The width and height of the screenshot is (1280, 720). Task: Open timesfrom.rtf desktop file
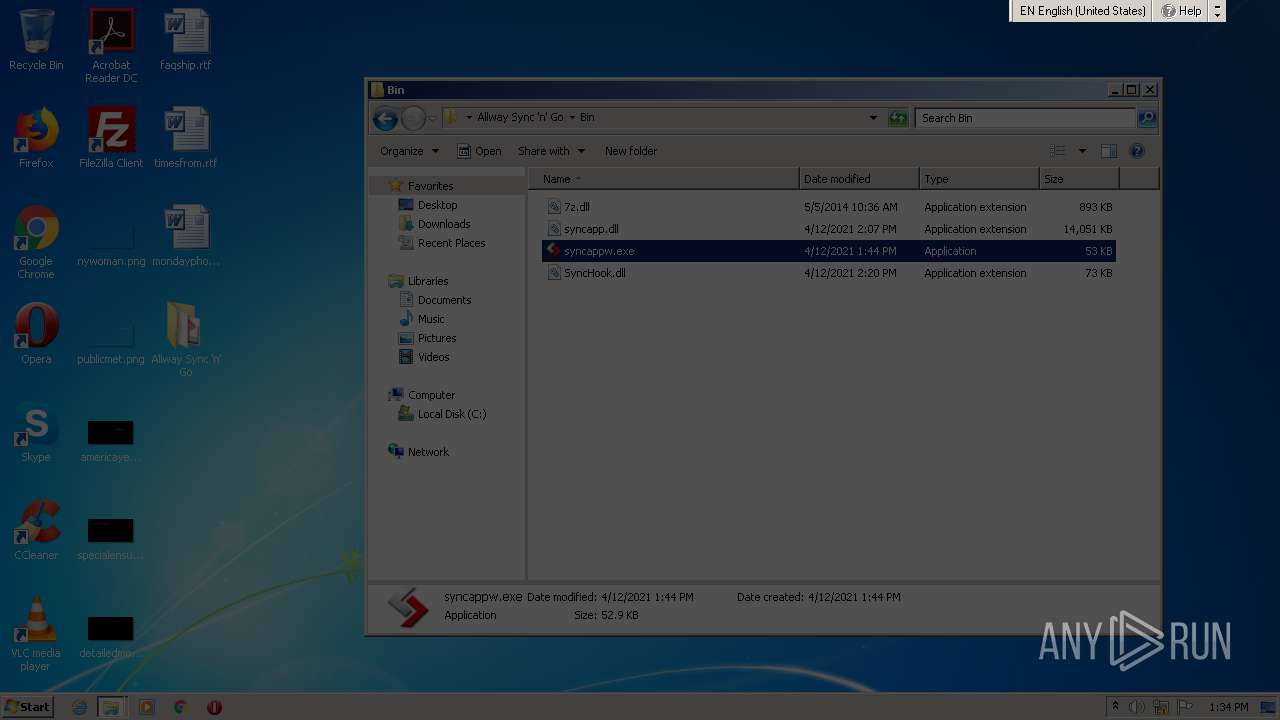186,138
